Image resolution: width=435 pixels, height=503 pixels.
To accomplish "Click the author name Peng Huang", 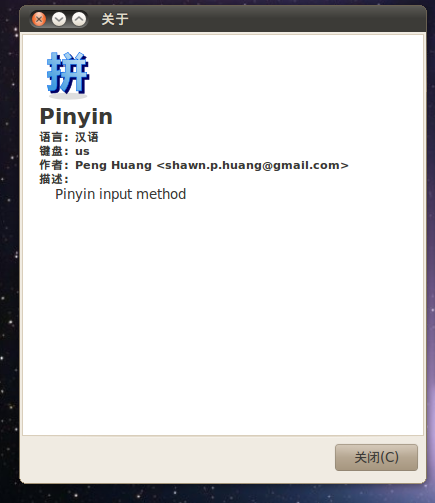I will tap(113, 165).
